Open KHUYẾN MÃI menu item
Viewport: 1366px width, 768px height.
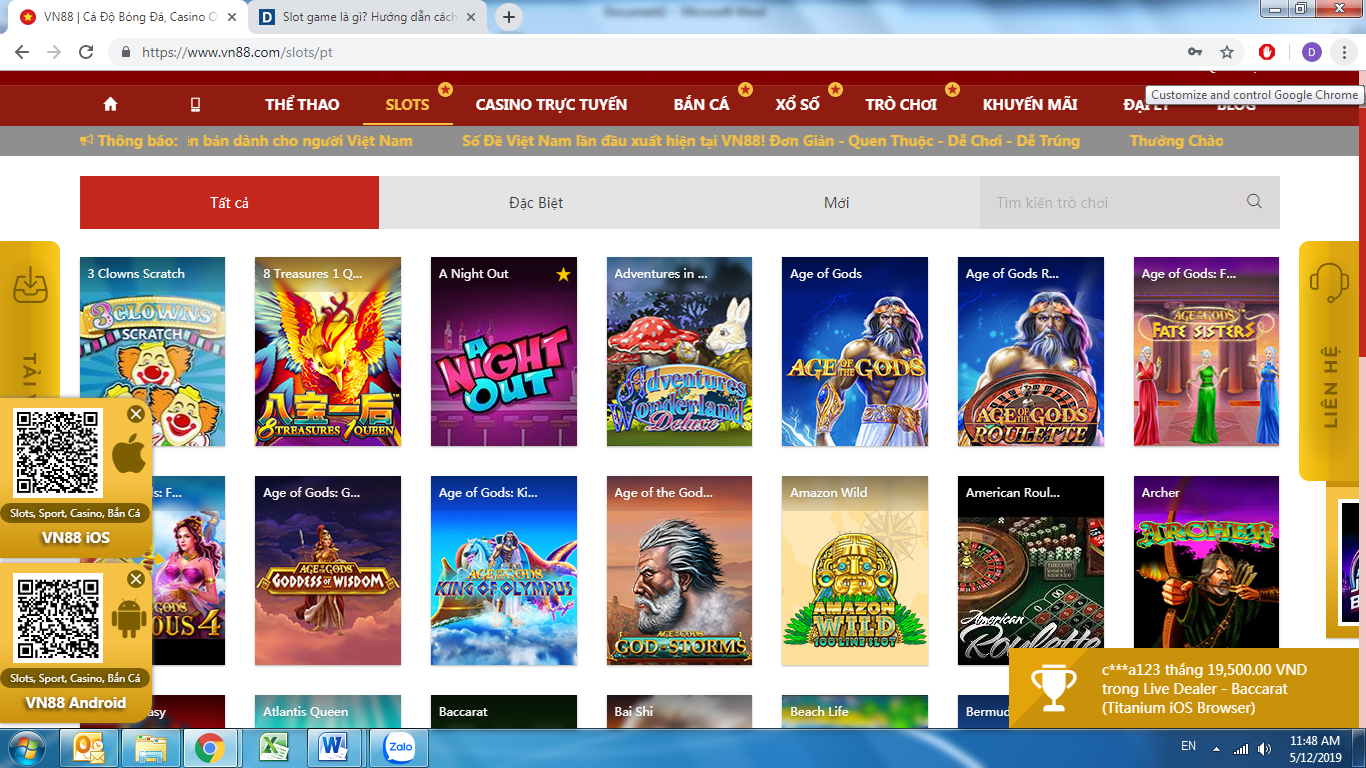pos(1030,104)
